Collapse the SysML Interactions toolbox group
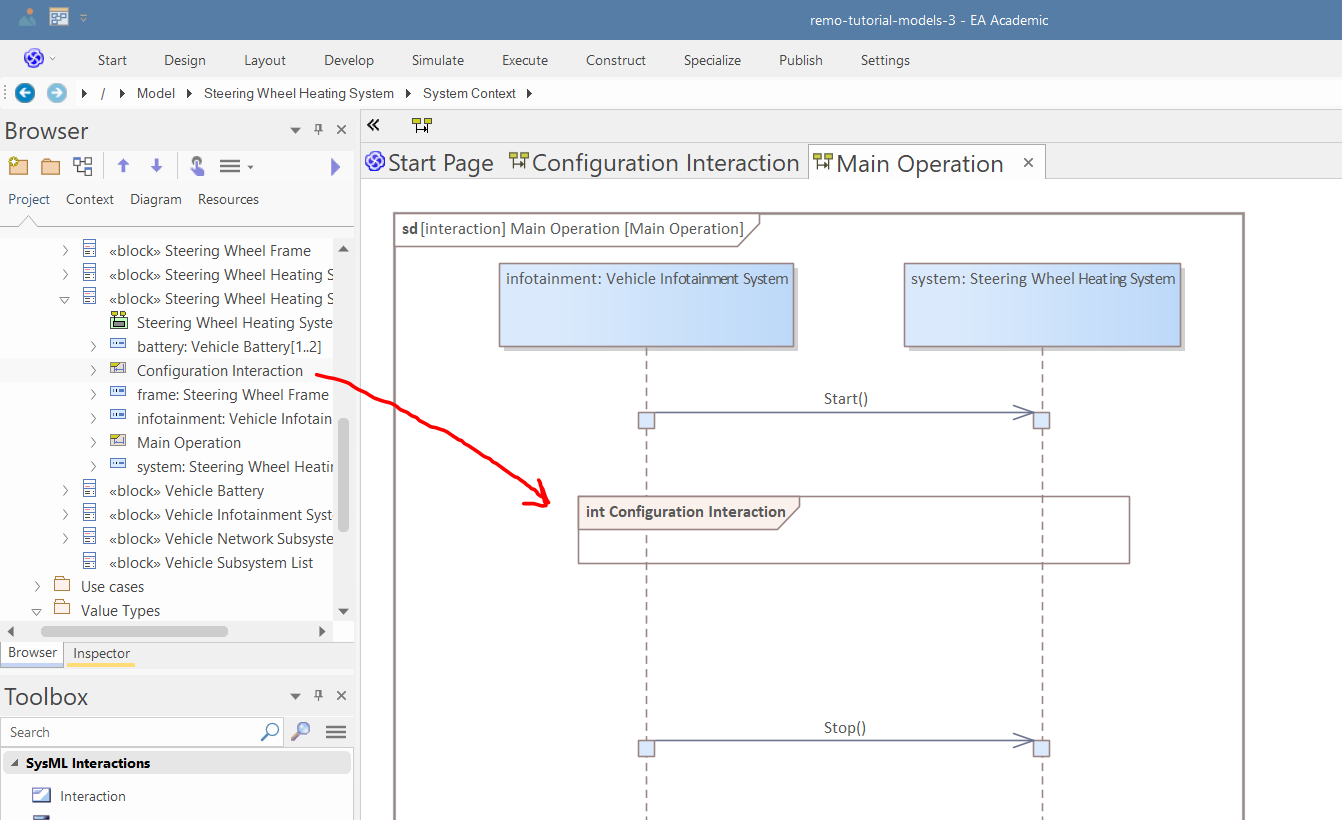This screenshot has height=820, width=1342. click(14, 763)
